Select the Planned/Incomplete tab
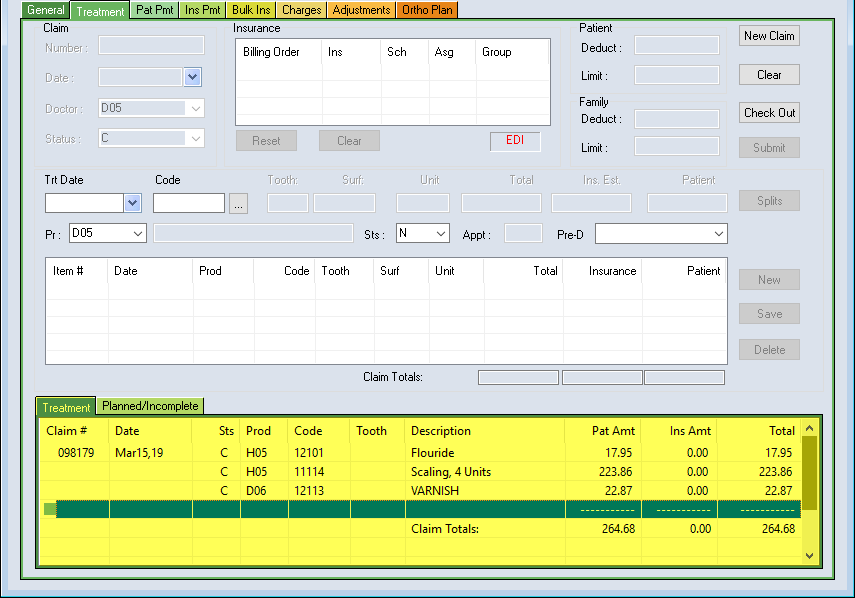The image size is (855, 598). [150, 406]
